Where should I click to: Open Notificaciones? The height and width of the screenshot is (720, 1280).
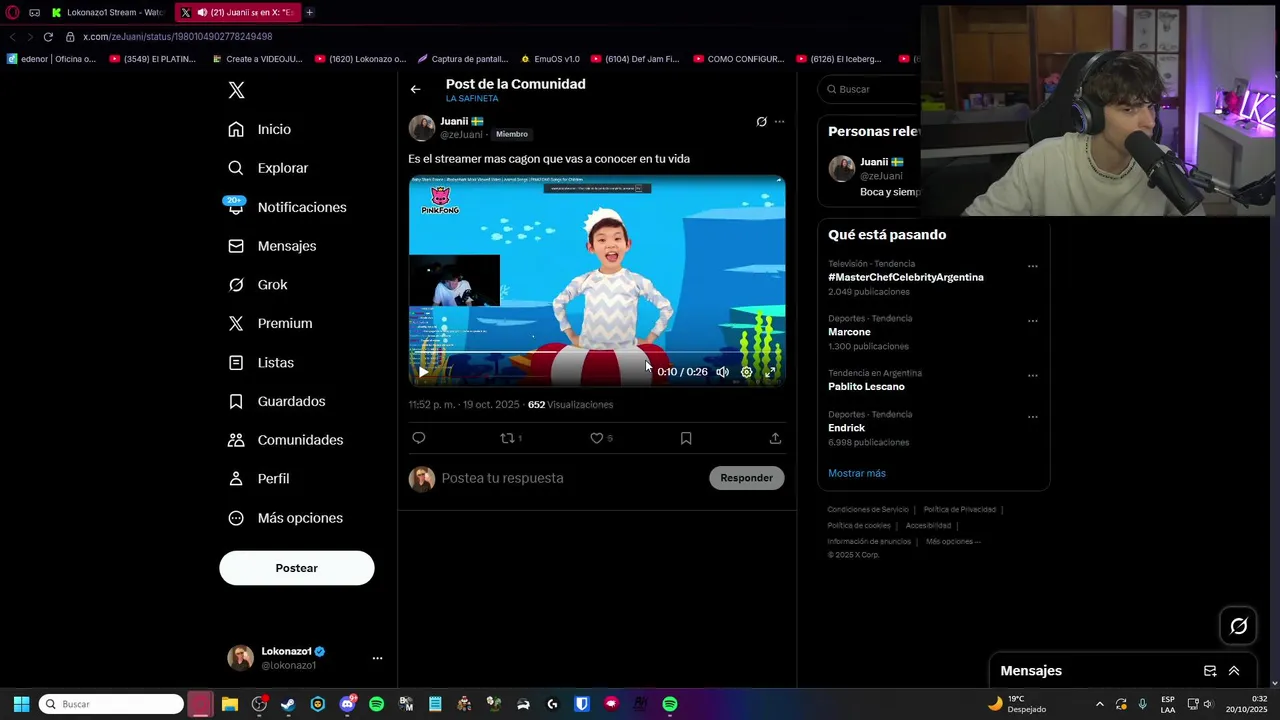(x=287, y=207)
